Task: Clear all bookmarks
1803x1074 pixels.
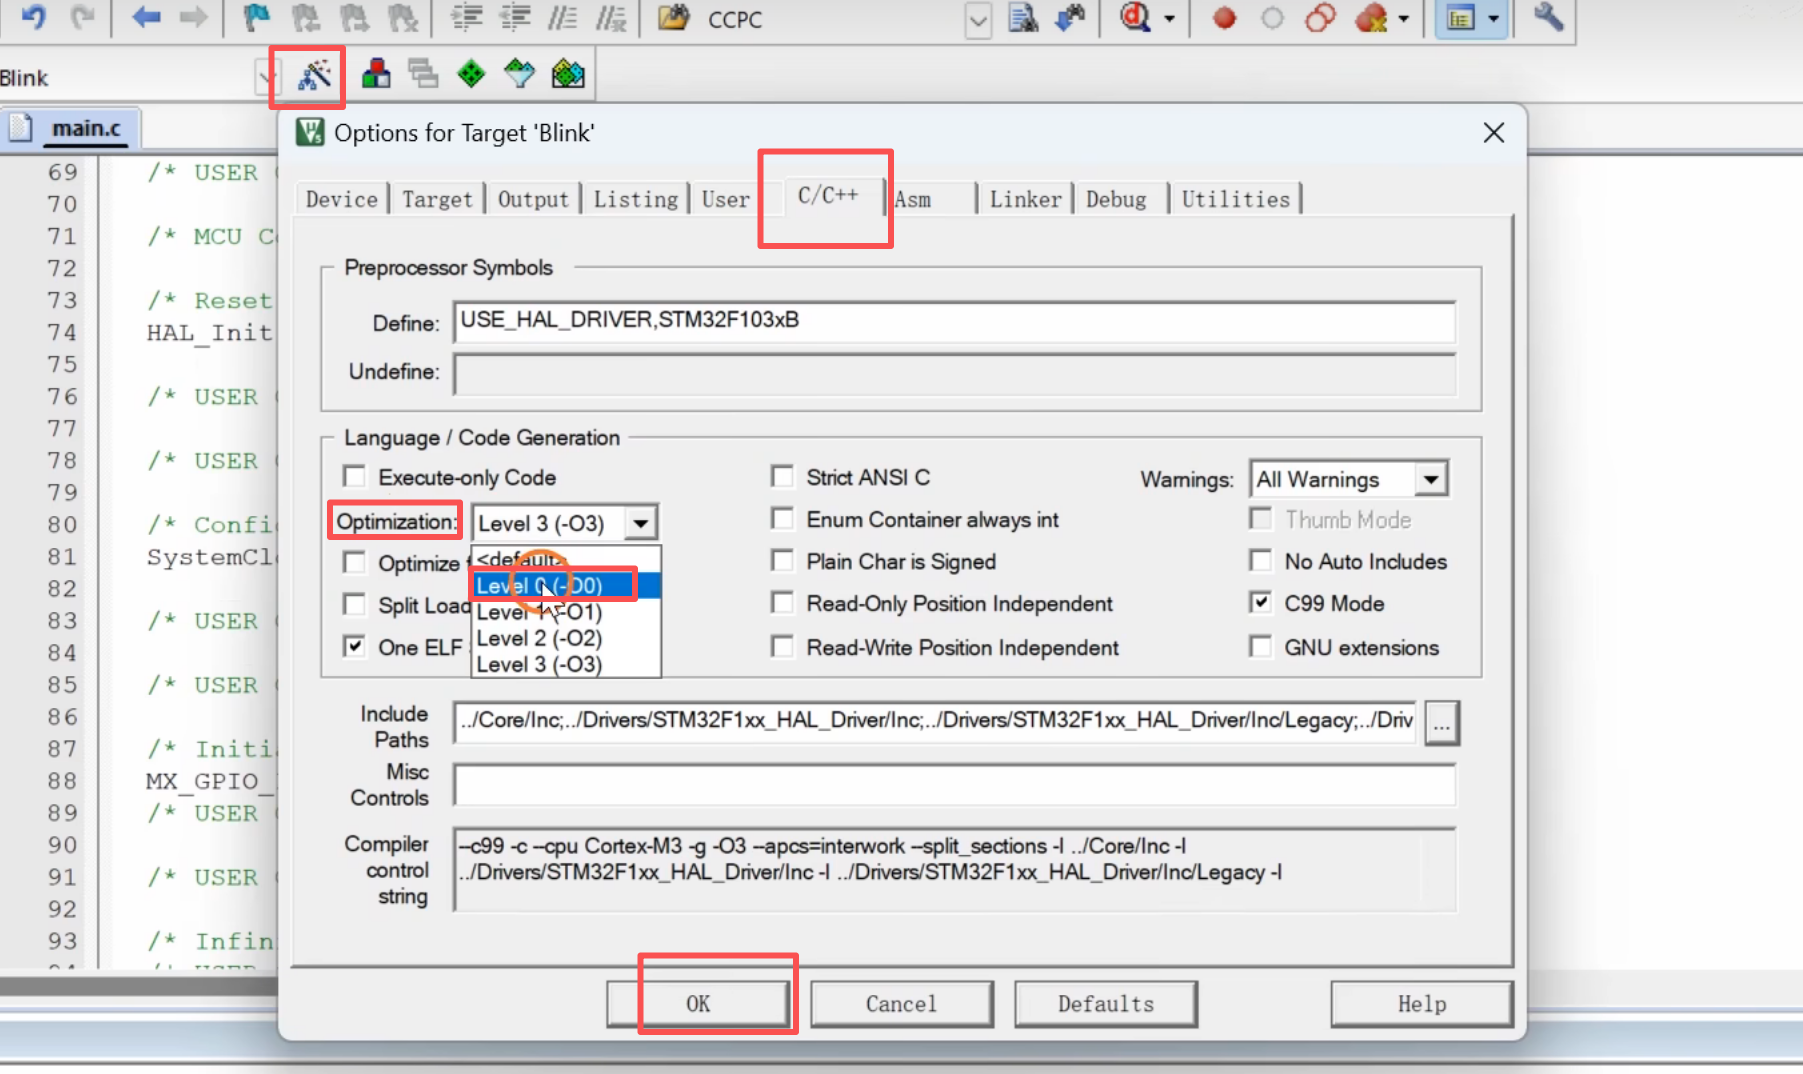Action: click(402, 18)
